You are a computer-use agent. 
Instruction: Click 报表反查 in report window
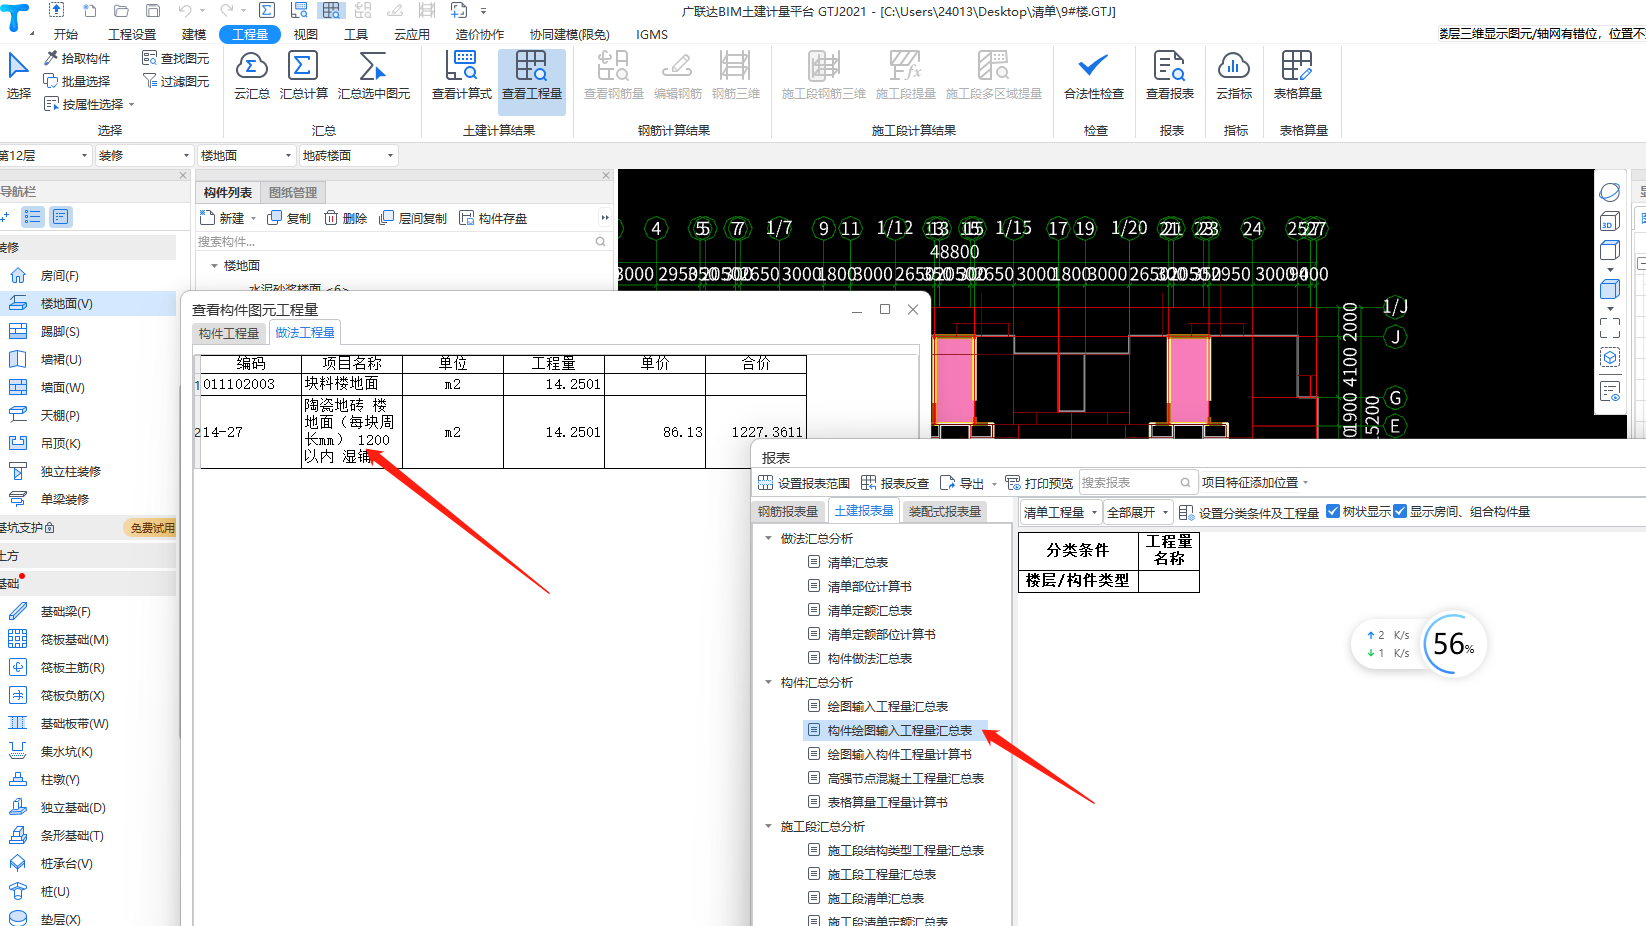tap(895, 483)
